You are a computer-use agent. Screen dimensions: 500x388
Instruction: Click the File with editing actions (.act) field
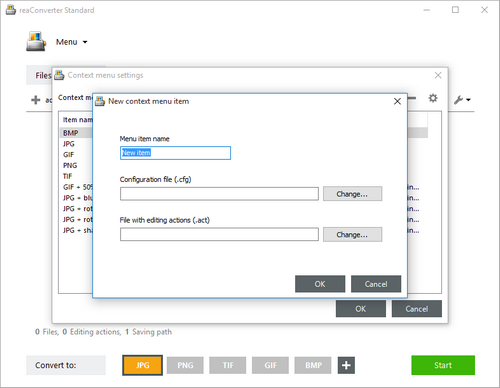click(219, 234)
